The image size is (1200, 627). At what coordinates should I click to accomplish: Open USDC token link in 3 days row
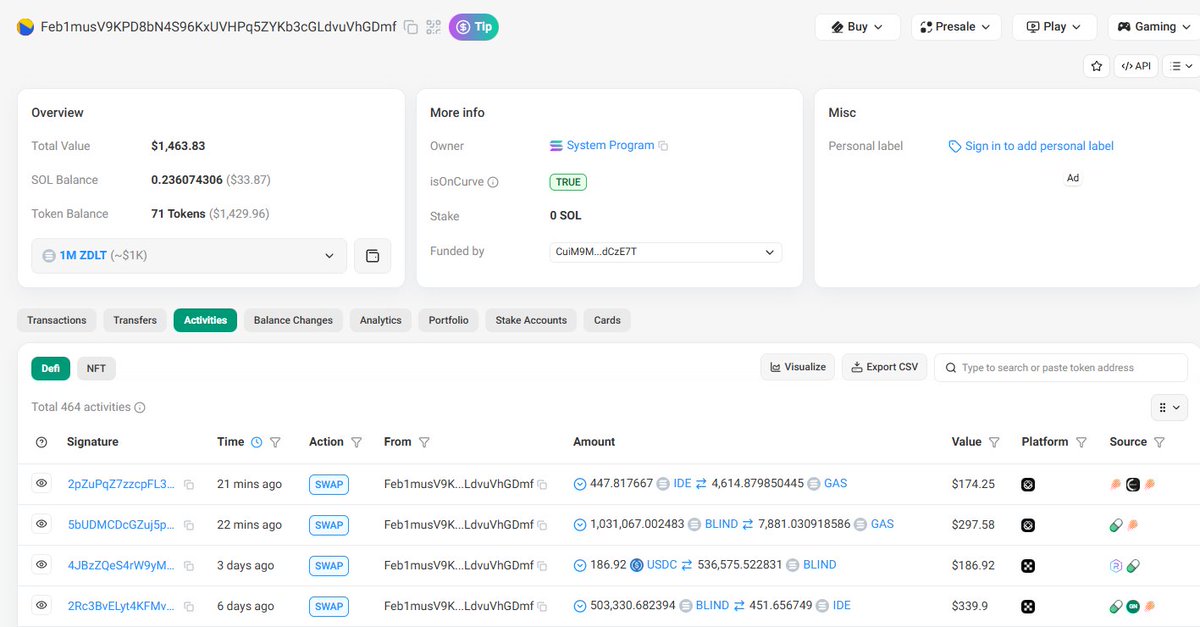[x=662, y=565]
